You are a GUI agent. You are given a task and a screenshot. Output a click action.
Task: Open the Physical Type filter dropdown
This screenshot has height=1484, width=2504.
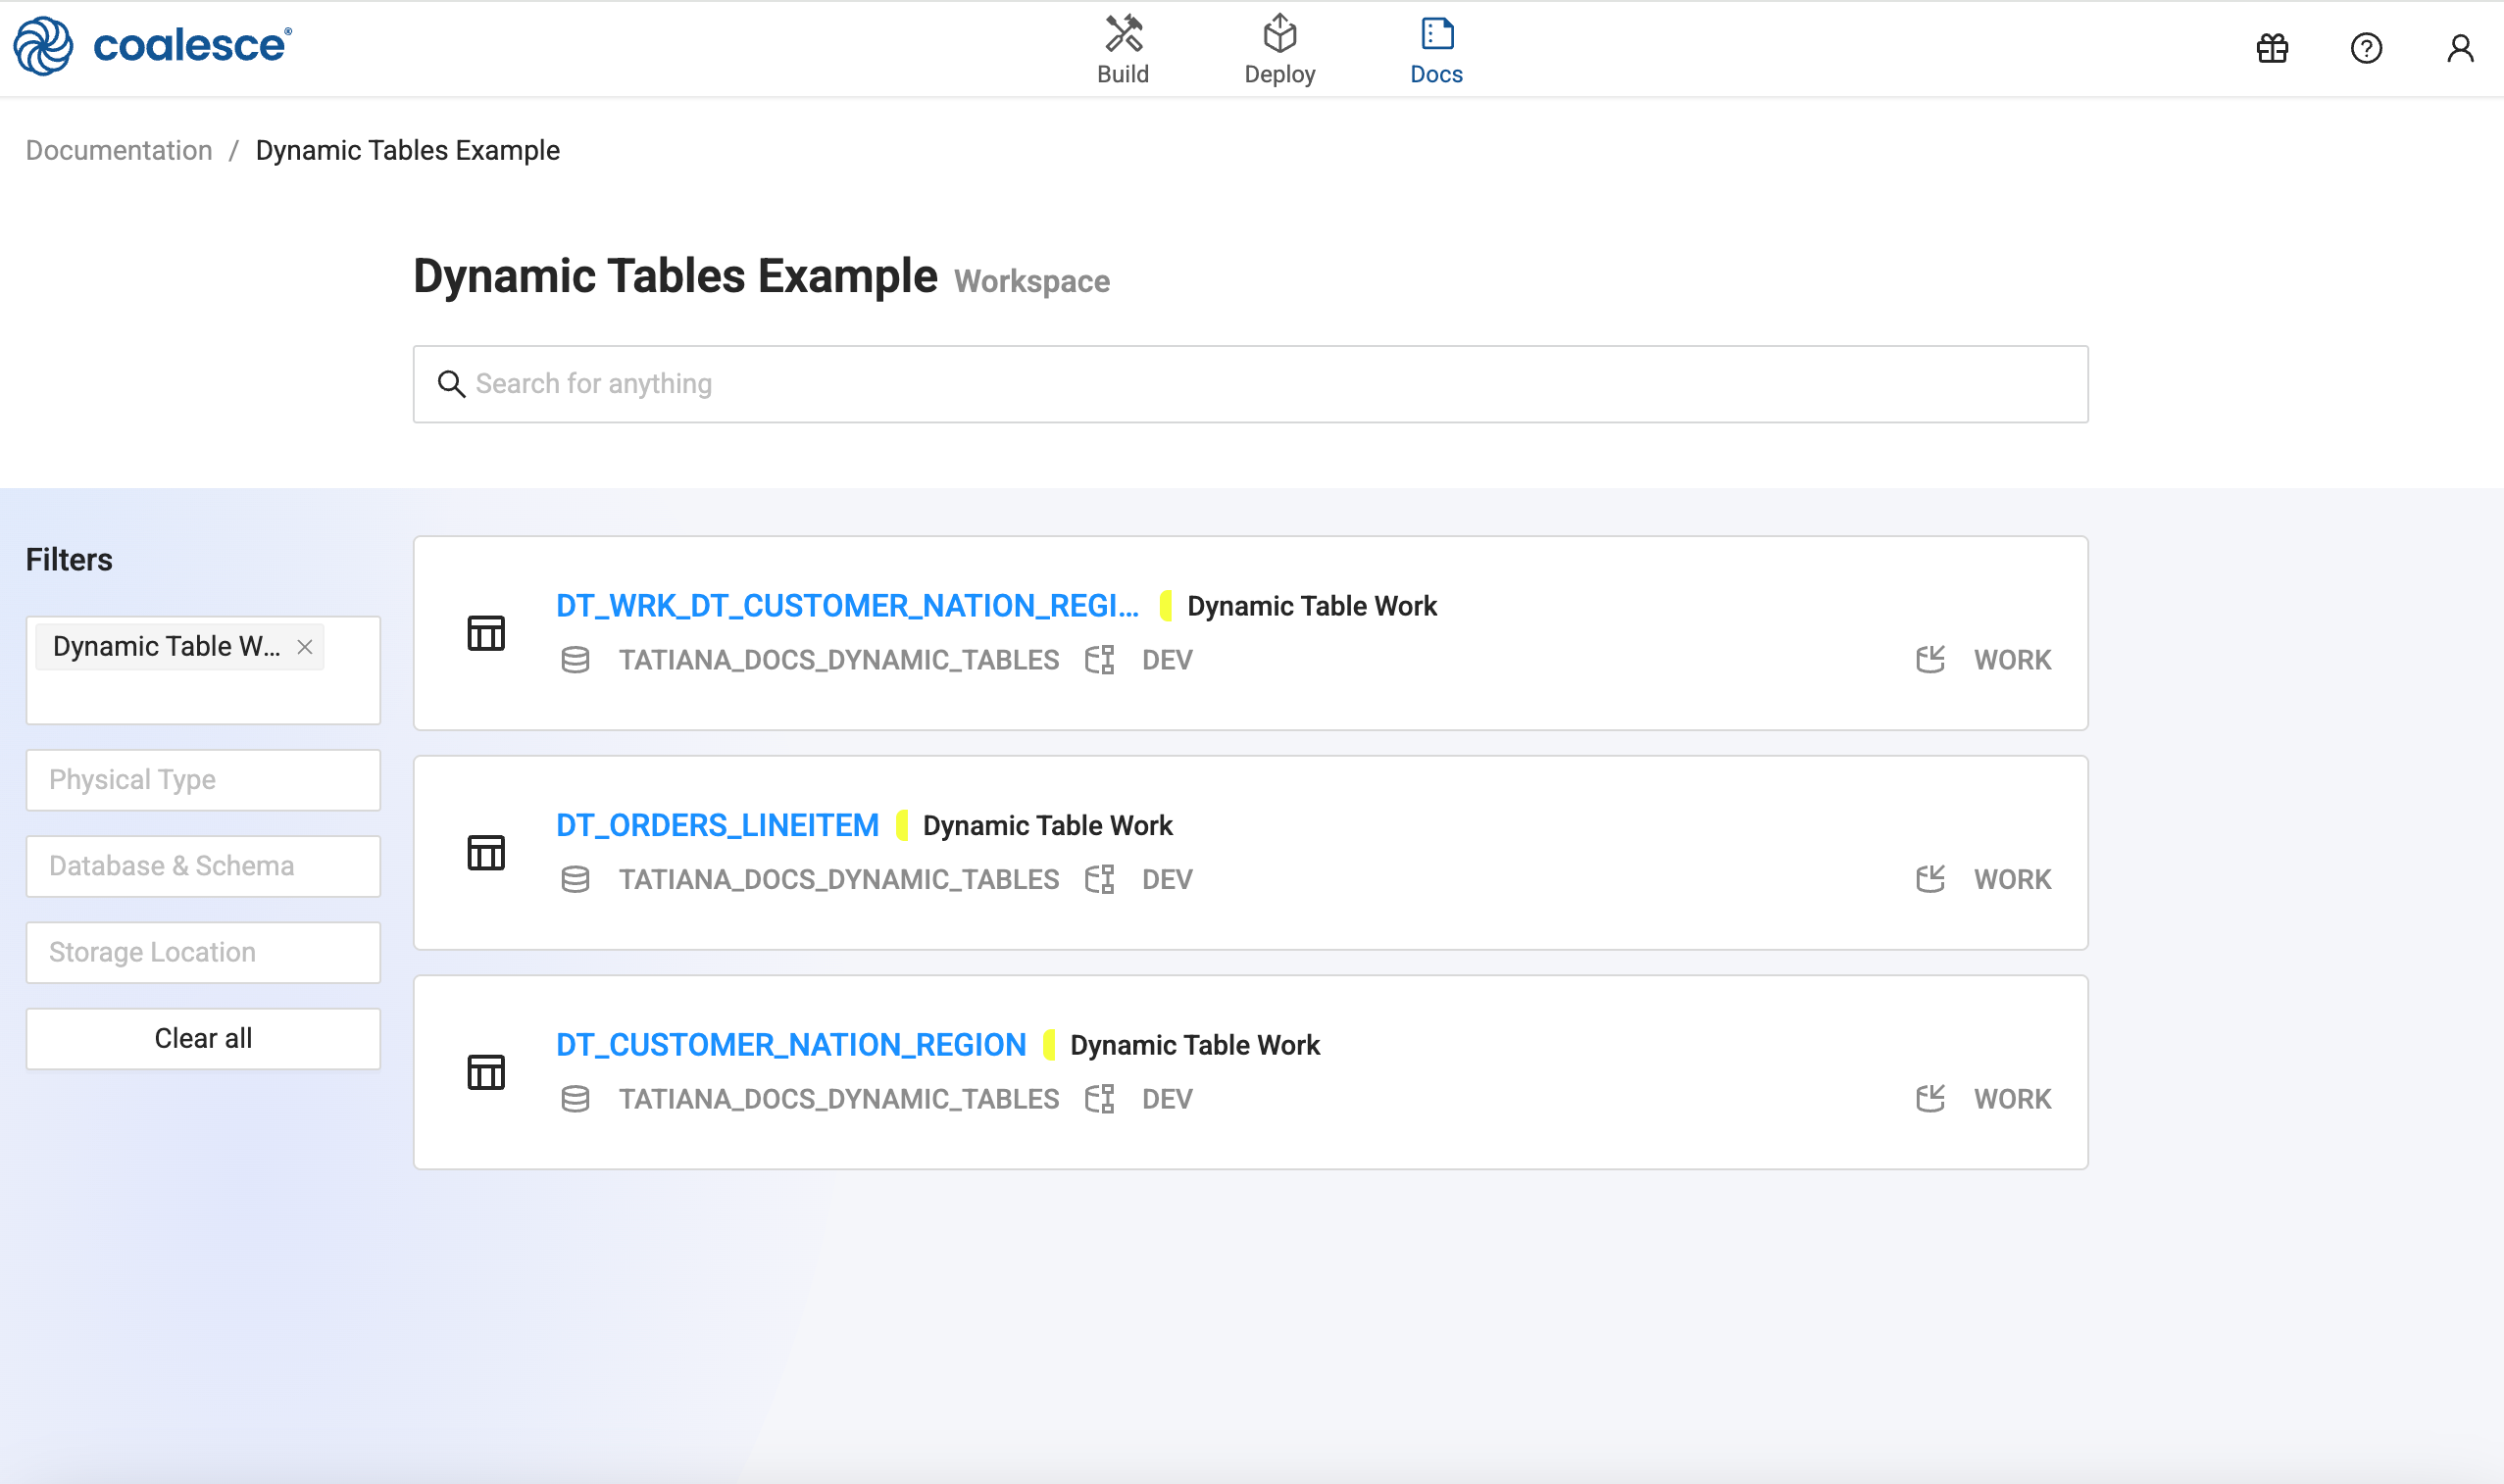[x=203, y=780]
